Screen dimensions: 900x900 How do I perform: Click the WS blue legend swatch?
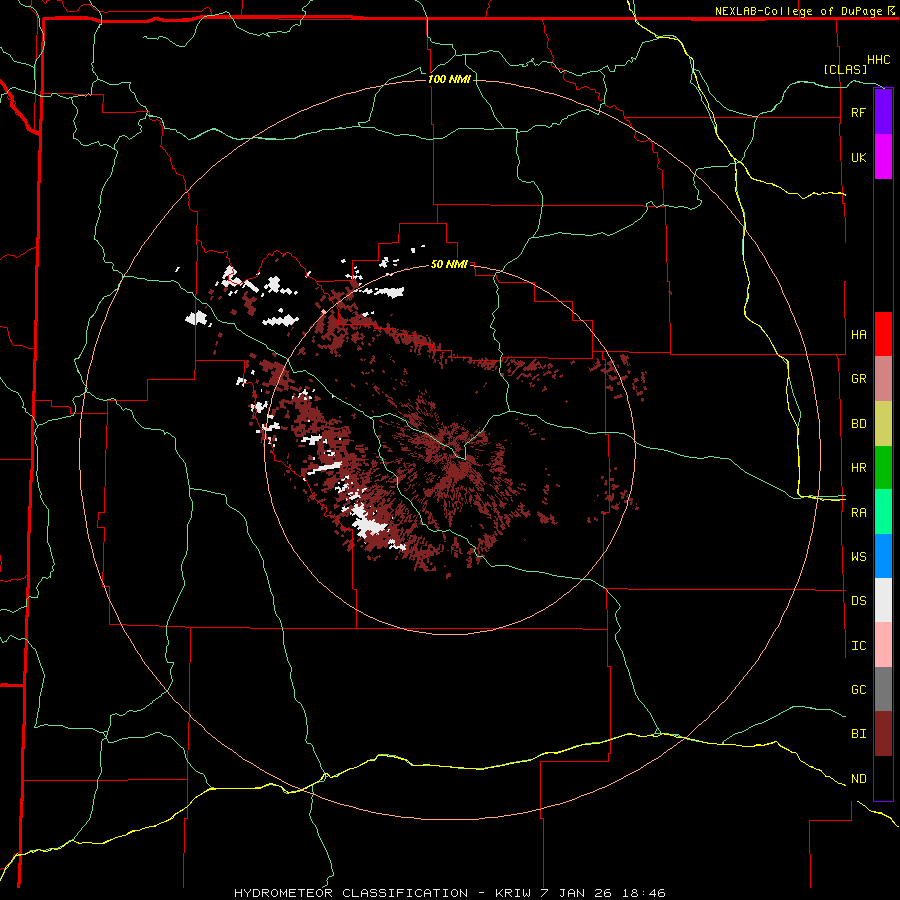coord(883,556)
